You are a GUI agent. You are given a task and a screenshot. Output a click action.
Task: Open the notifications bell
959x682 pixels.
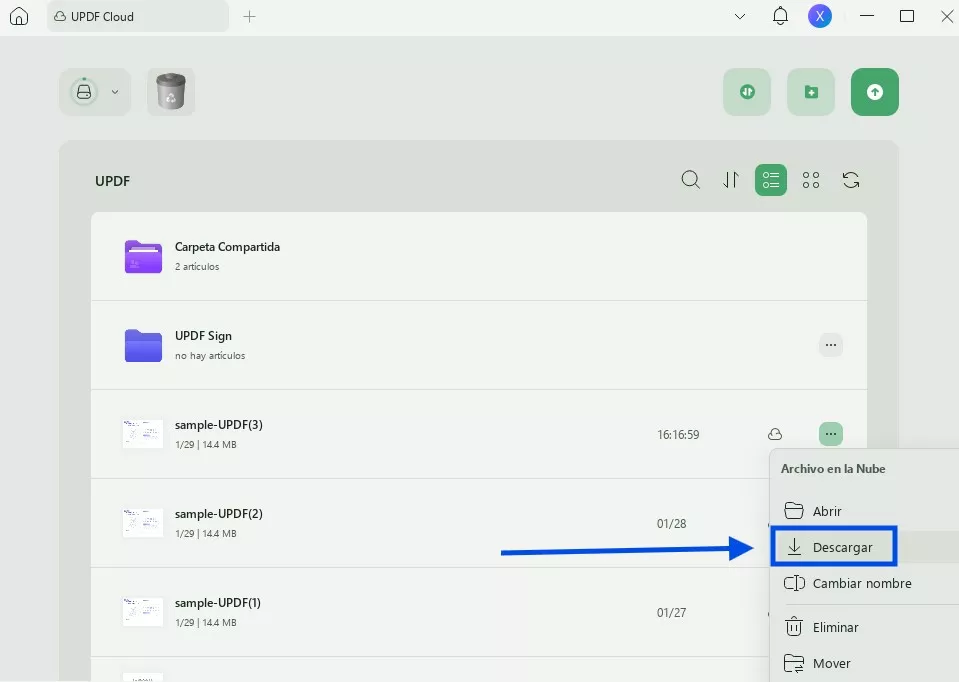pos(780,17)
